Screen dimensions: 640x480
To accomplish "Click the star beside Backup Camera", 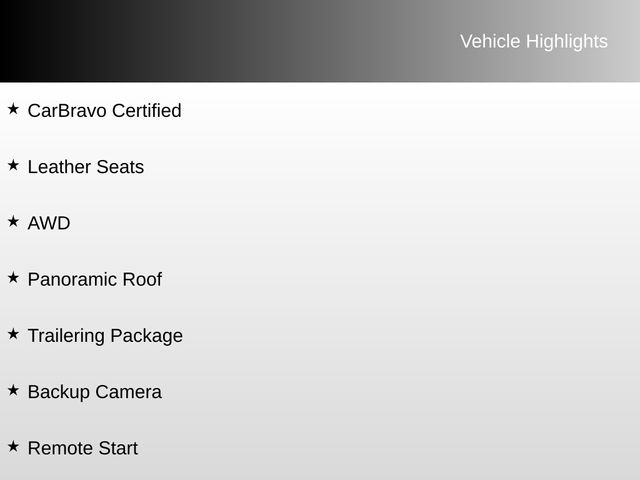I will pos(13,391).
